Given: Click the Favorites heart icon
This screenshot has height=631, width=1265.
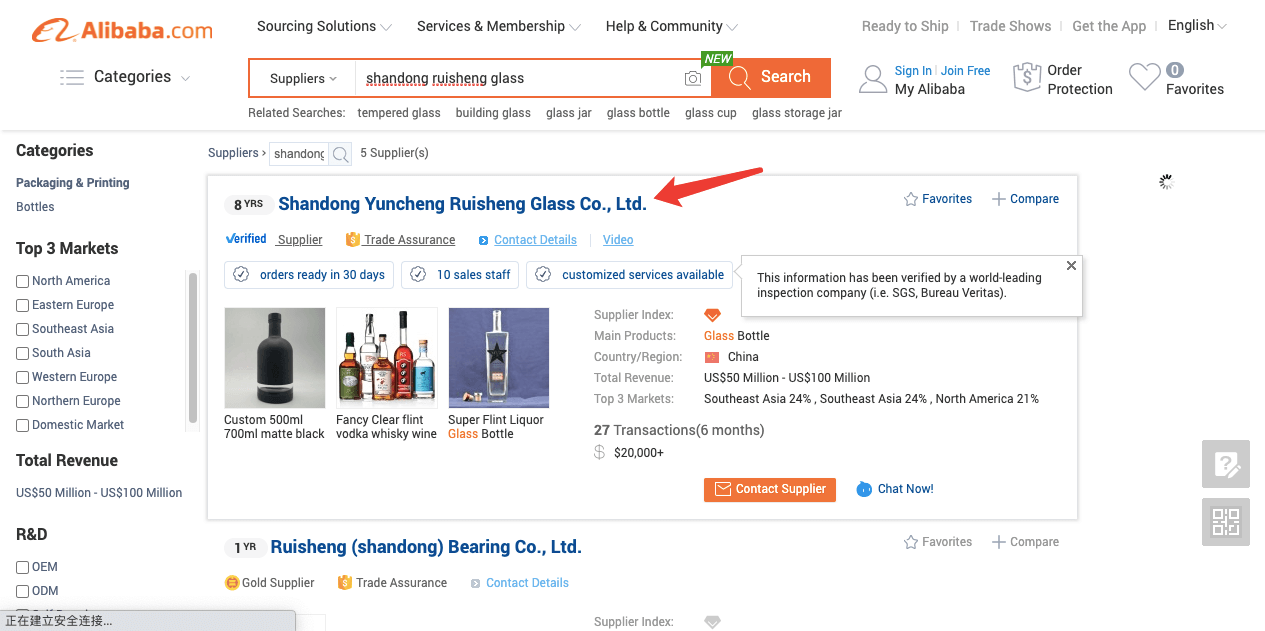Looking at the screenshot, I should point(1144,78).
